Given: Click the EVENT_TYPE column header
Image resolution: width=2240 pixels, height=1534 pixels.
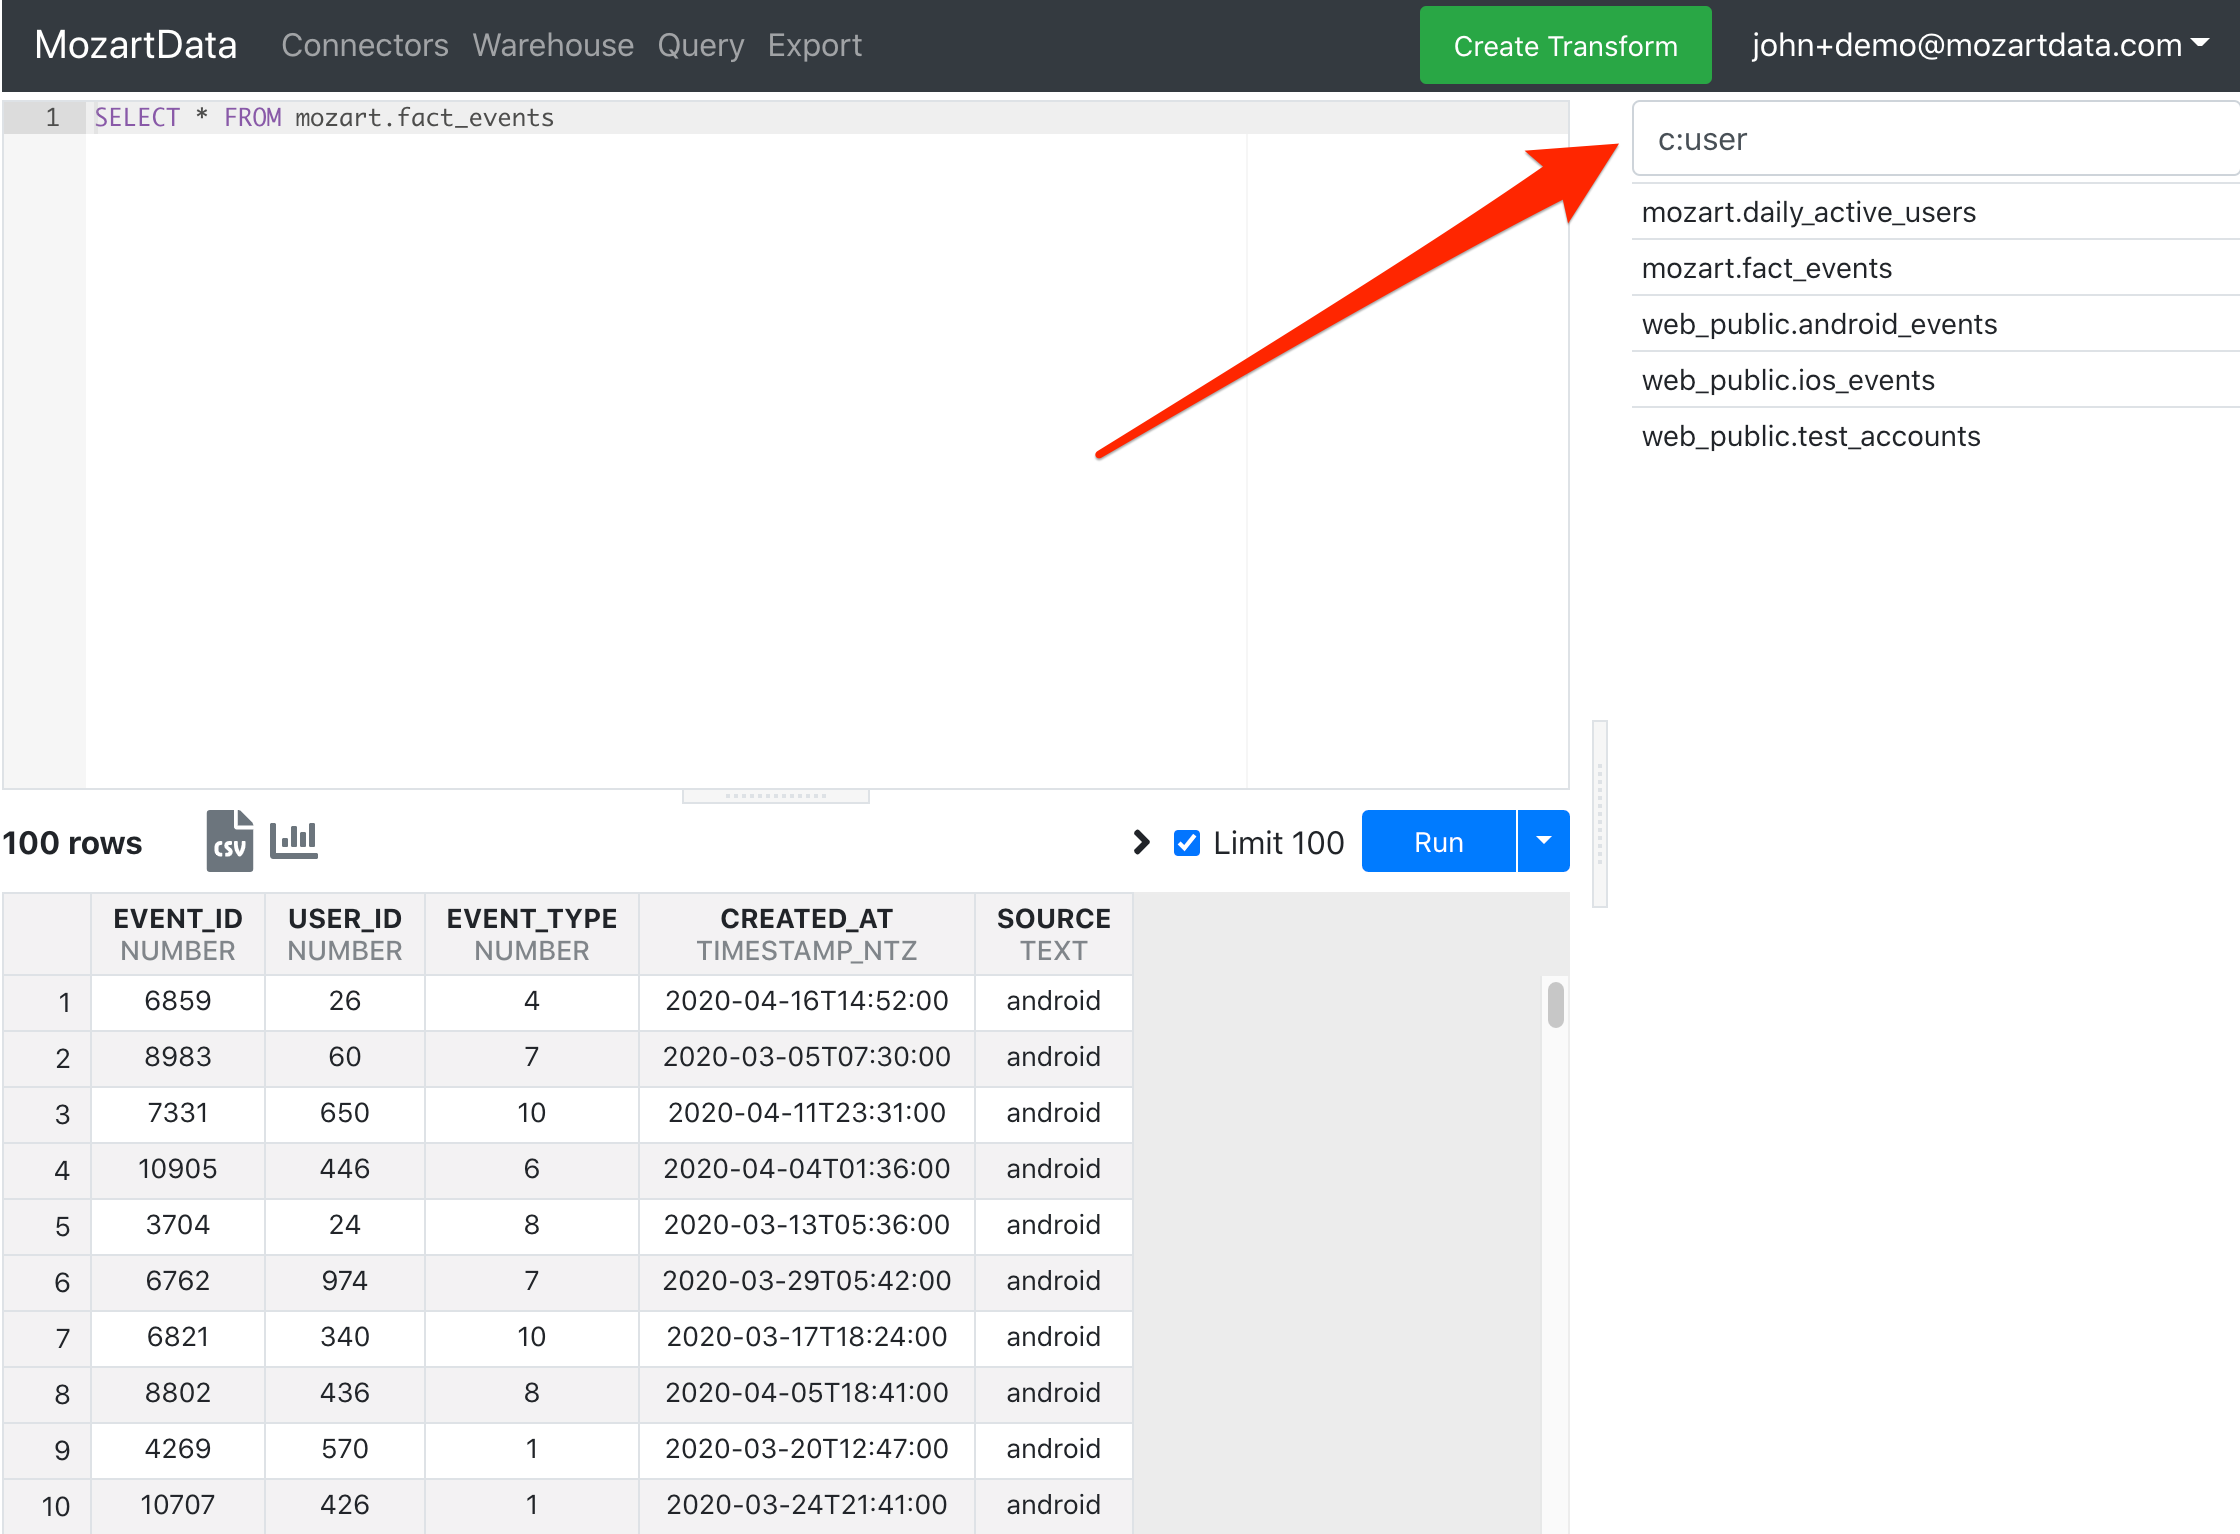Looking at the screenshot, I should point(532,934).
